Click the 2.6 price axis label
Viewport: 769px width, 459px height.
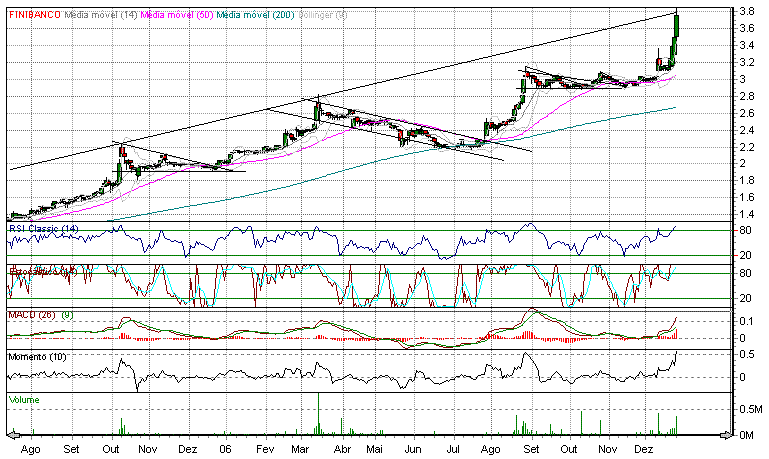tap(747, 113)
